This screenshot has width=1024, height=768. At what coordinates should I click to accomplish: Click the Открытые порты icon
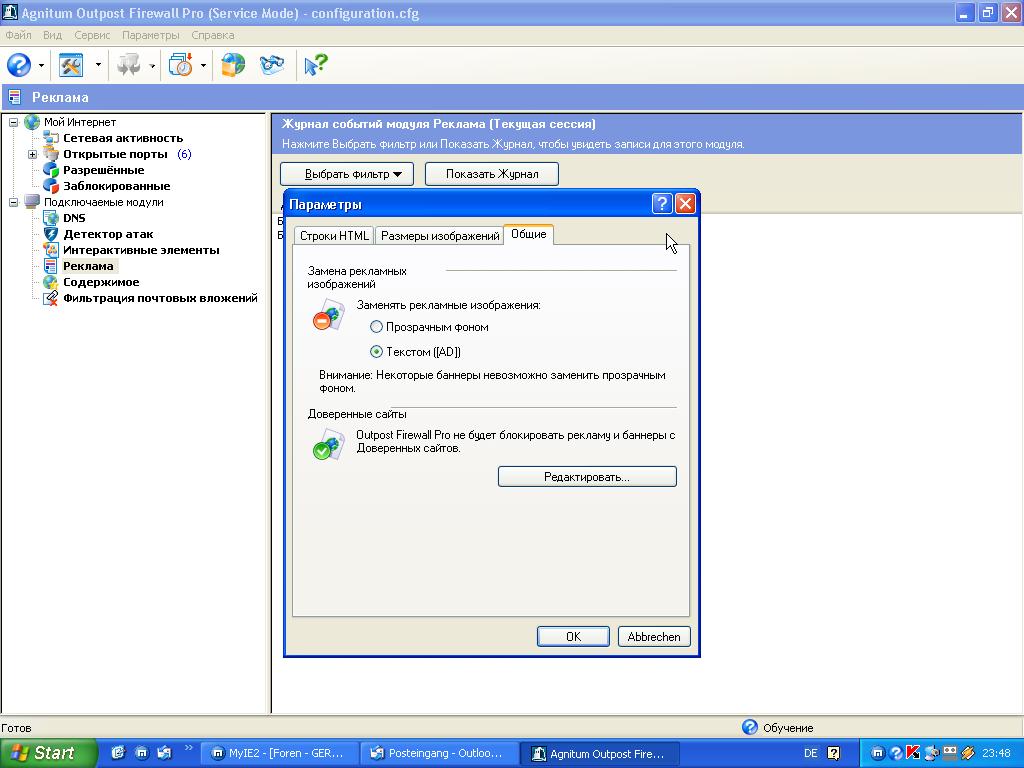tap(51, 154)
